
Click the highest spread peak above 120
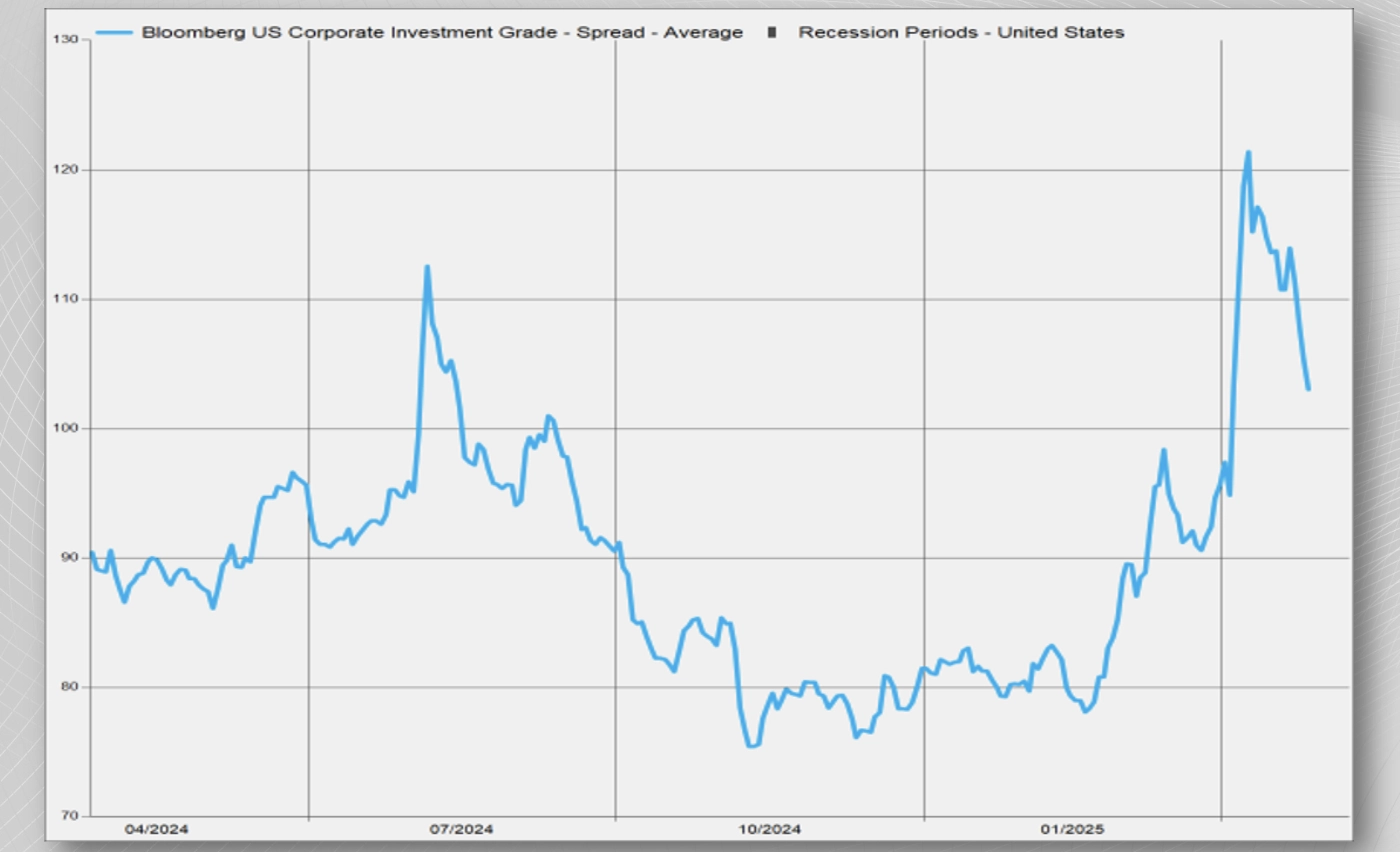tap(1248, 153)
